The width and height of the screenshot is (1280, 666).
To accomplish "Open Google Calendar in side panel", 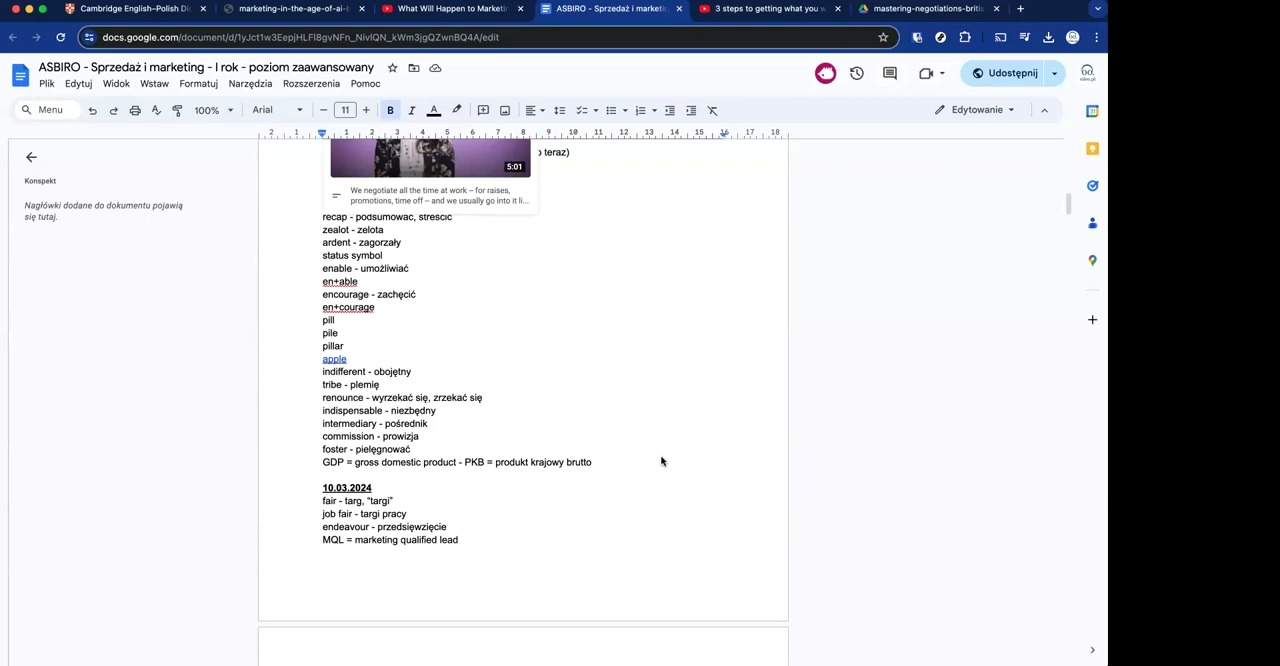I will pyautogui.click(x=1092, y=111).
